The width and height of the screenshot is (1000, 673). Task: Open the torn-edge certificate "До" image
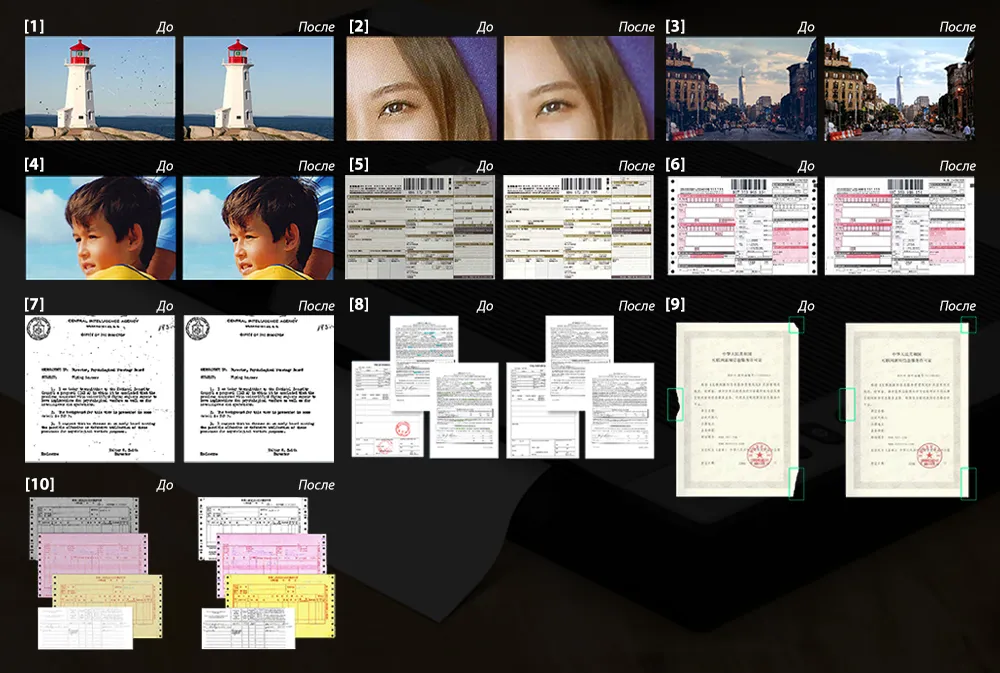[x=737, y=409]
